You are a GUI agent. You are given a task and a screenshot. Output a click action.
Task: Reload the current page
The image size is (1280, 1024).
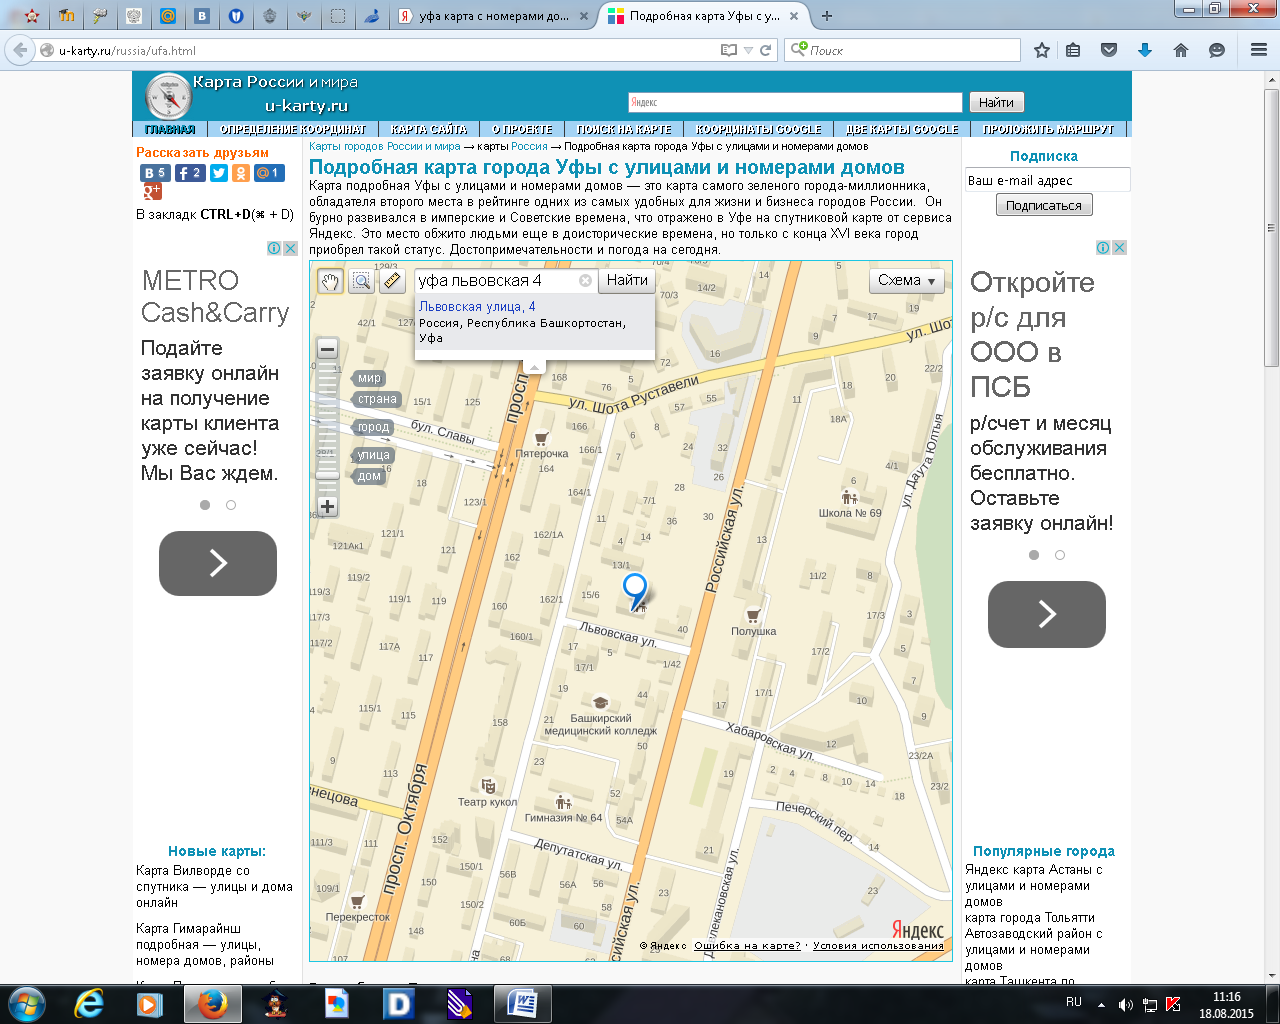(x=766, y=50)
